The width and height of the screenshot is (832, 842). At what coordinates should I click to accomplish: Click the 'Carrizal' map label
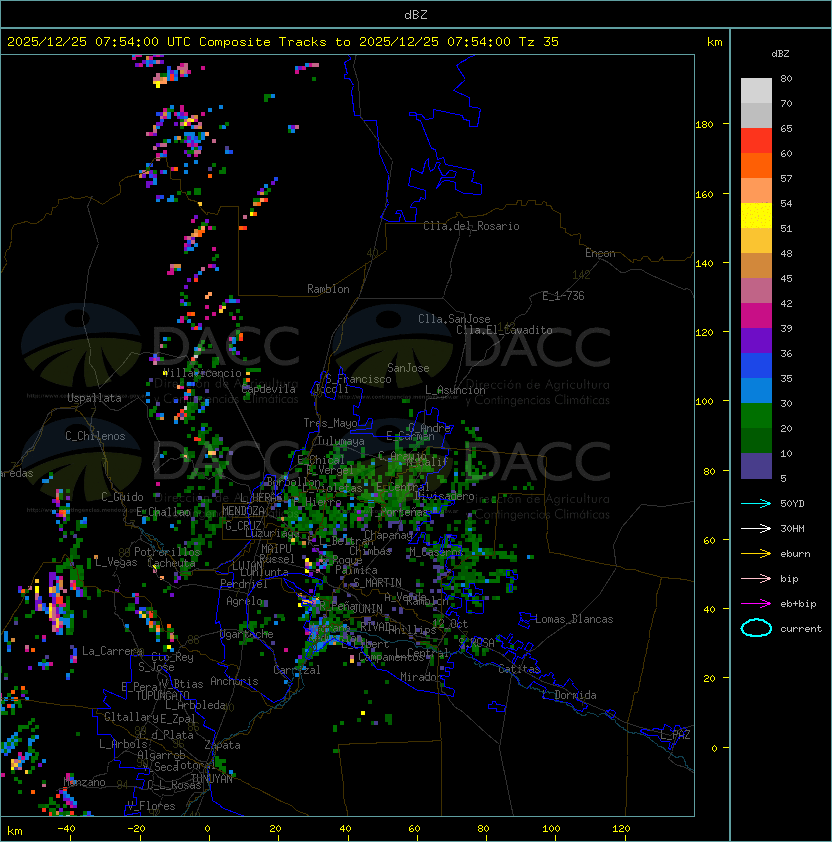pyautogui.click(x=297, y=670)
